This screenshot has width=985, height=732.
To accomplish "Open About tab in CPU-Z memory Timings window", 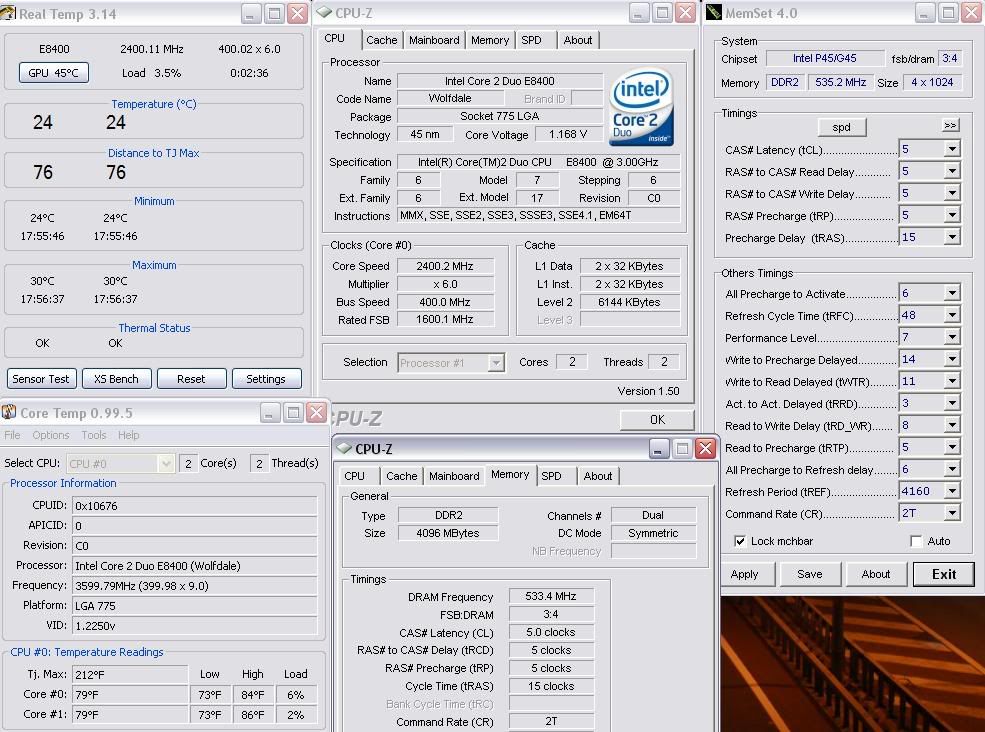I will pyautogui.click(x=598, y=476).
